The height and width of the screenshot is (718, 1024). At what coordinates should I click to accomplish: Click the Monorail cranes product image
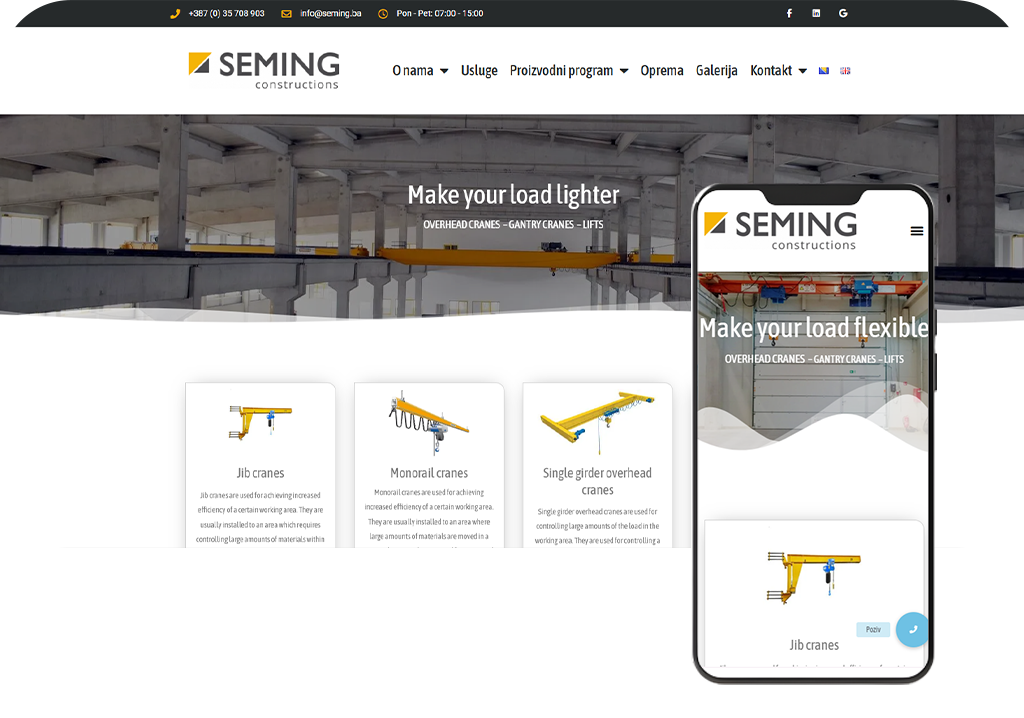click(x=429, y=422)
